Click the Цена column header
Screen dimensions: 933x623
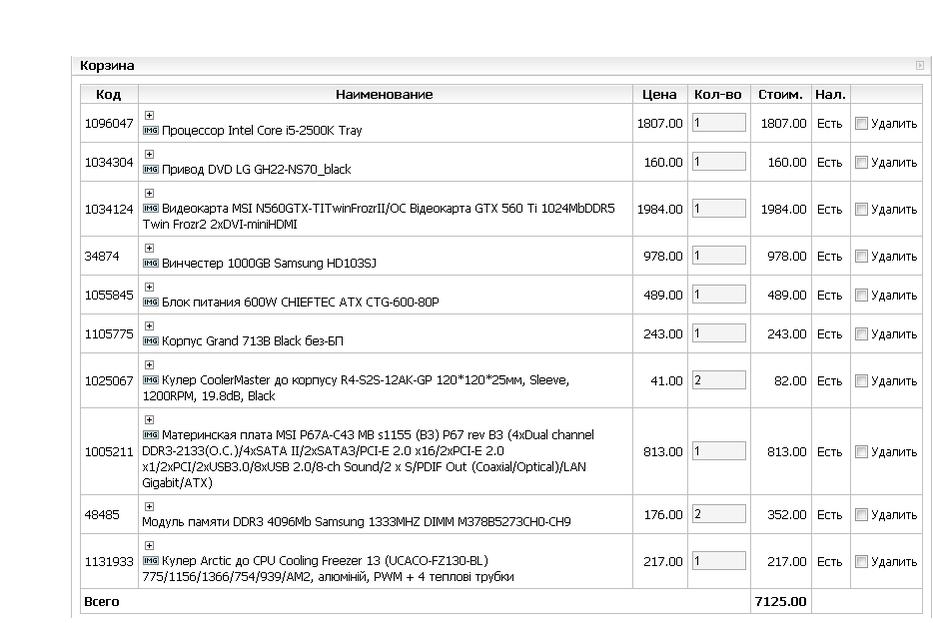tap(659, 94)
